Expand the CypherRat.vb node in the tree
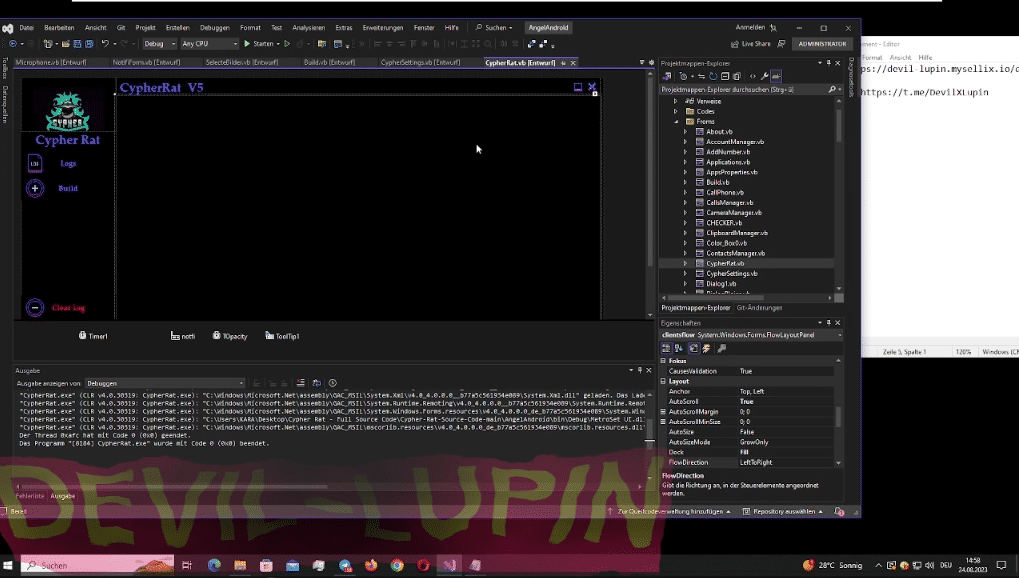The image size is (1019, 578). tap(686, 263)
